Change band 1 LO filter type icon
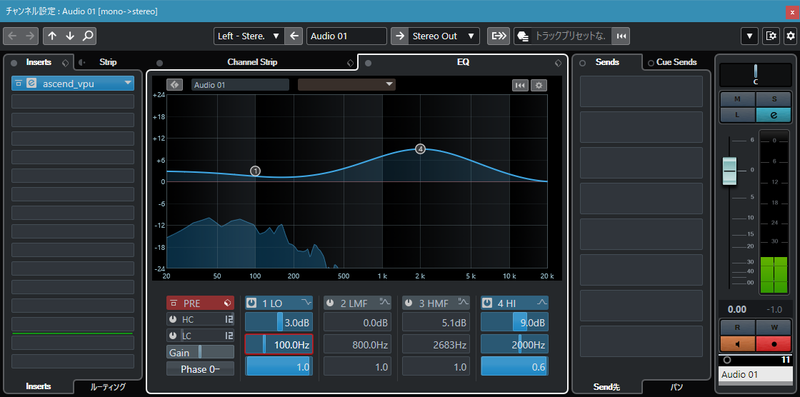800x397 pixels. 305,302
